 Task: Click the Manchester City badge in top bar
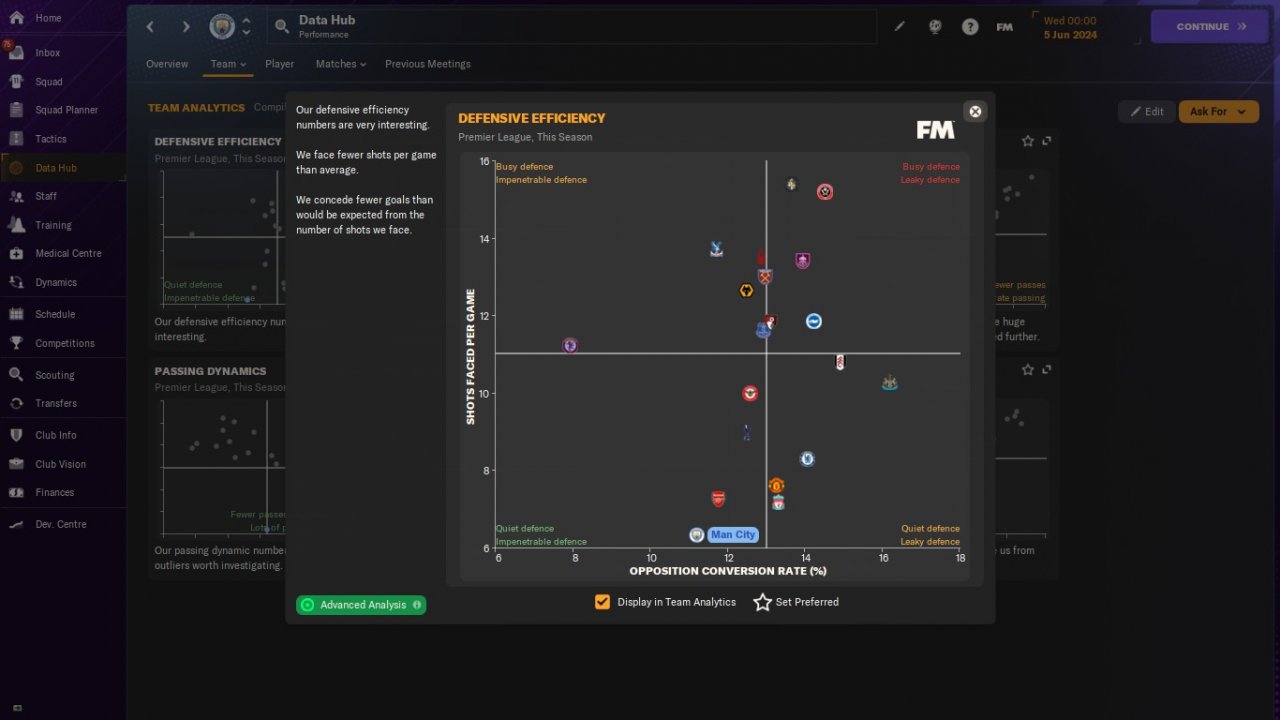pyautogui.click(x=222, y=27)
